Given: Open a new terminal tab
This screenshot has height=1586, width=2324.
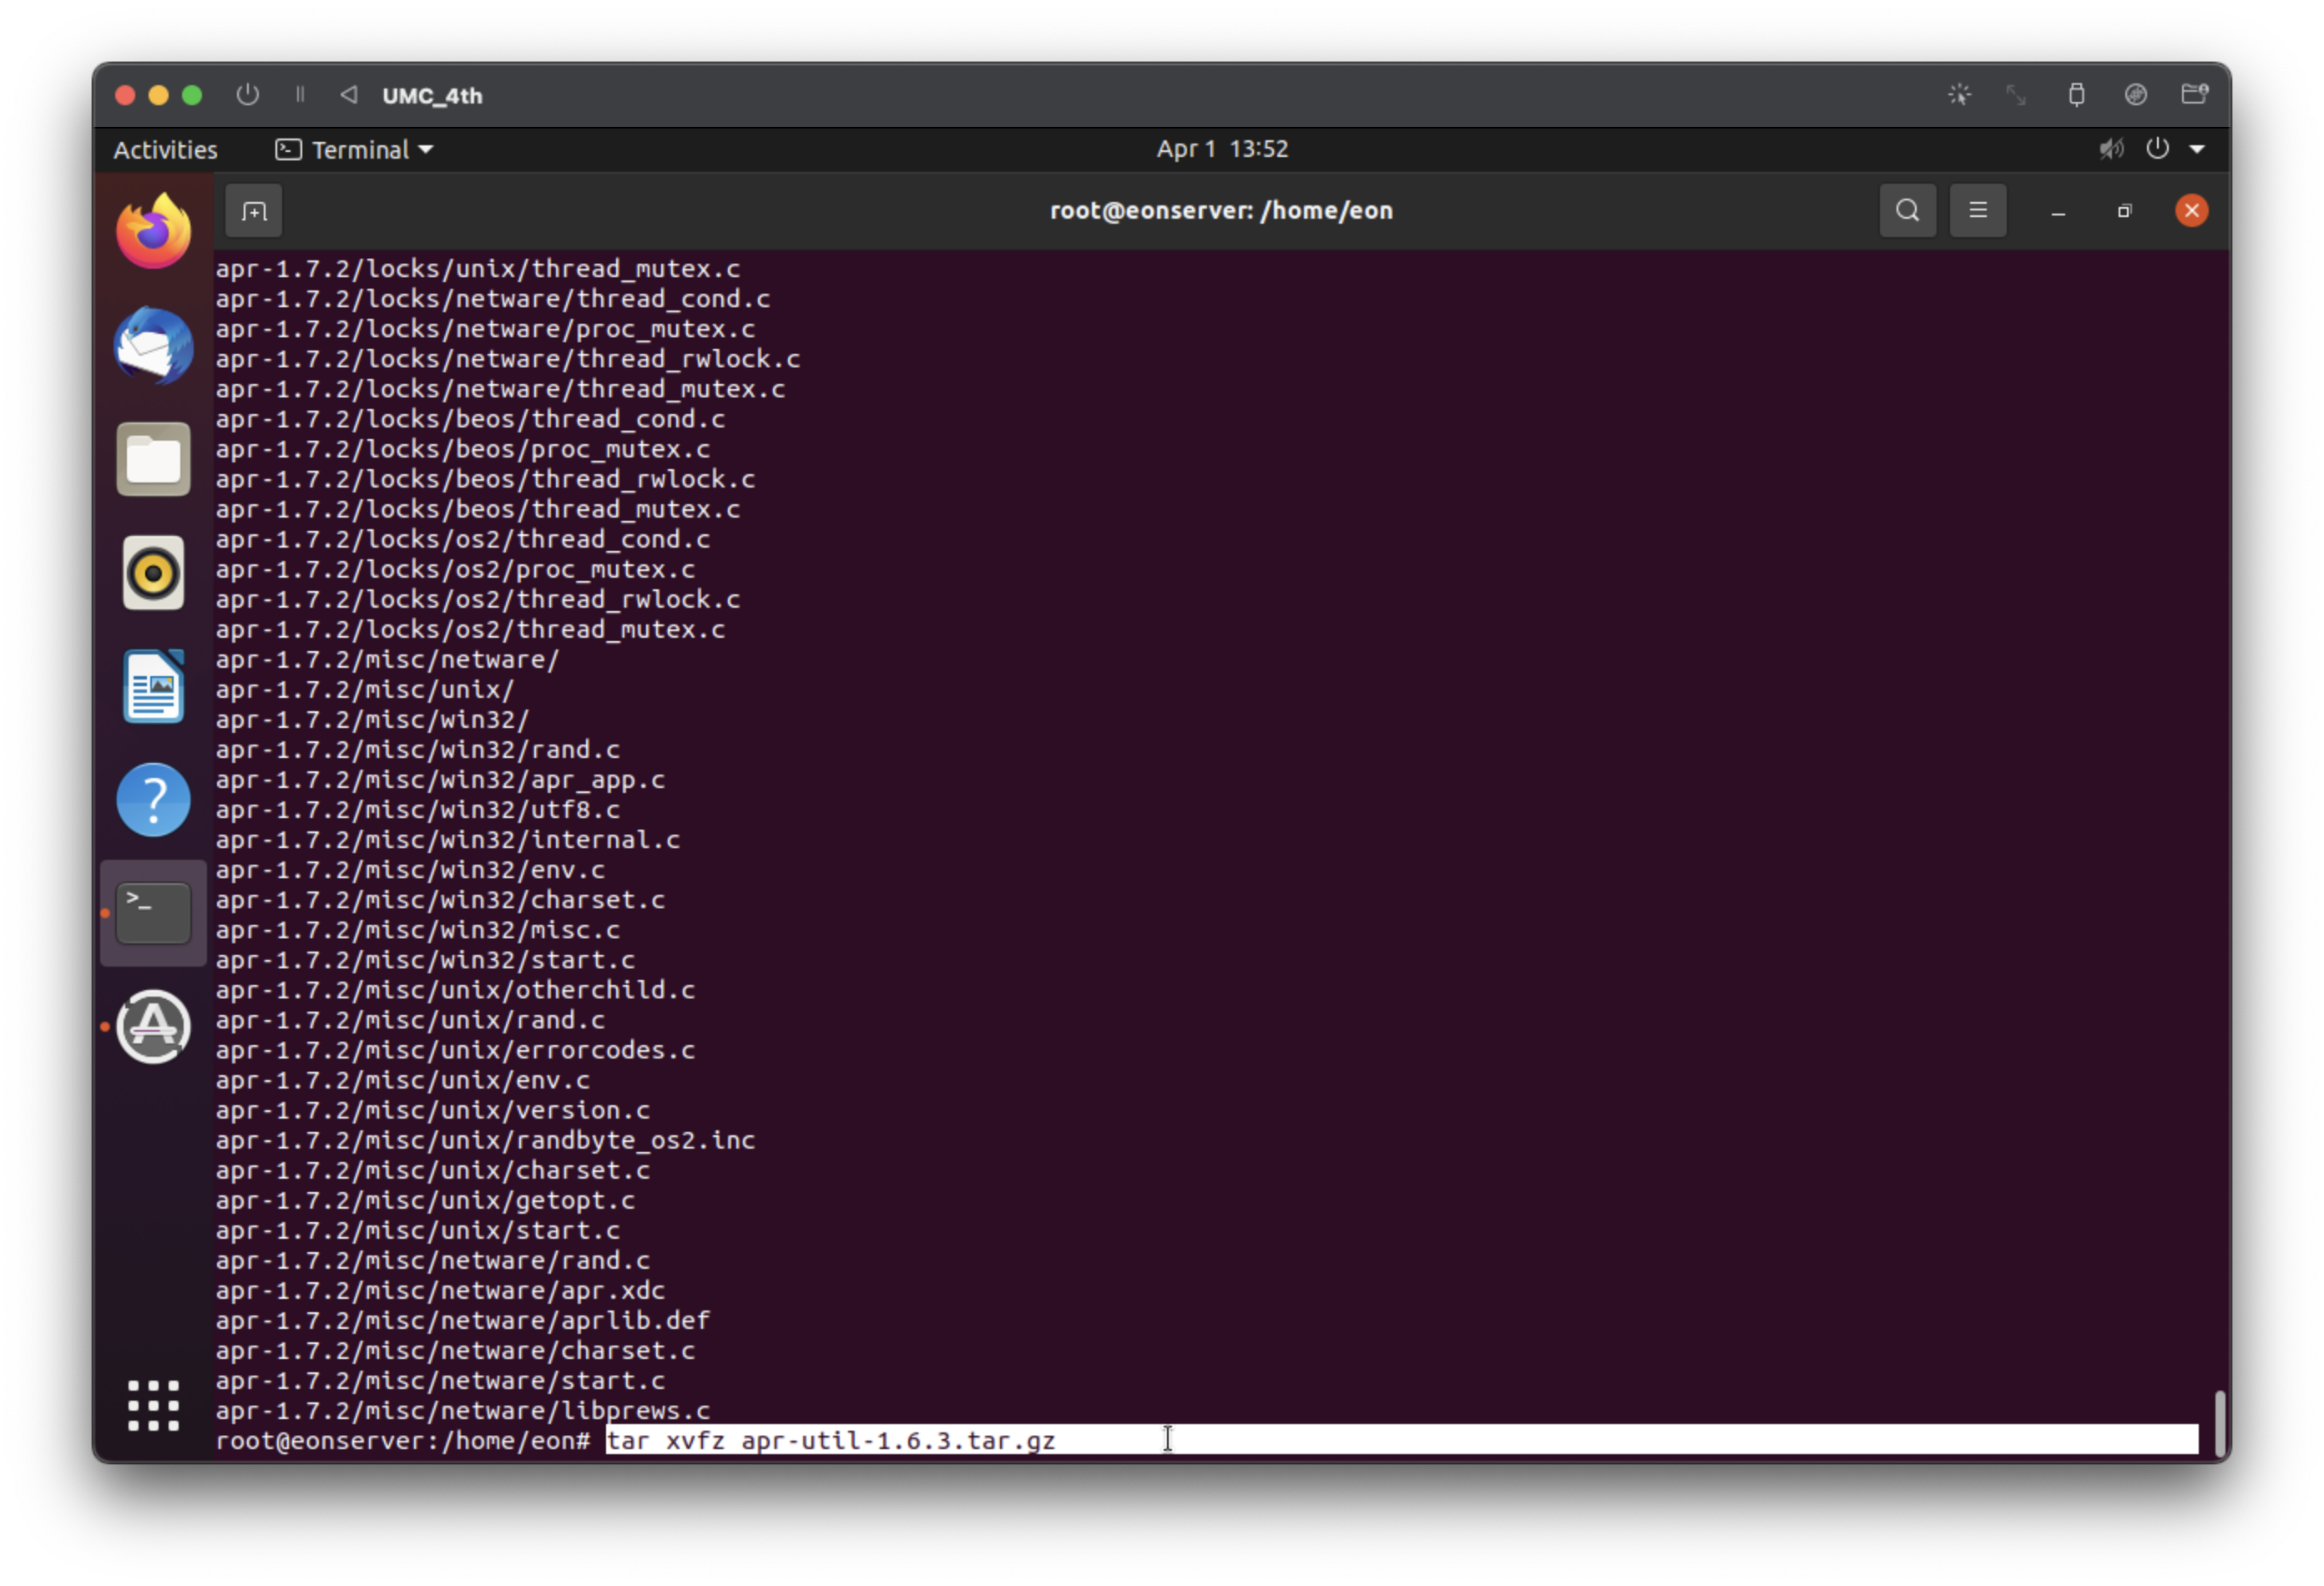Looking at the screenshot, I should tap(254, 211).
